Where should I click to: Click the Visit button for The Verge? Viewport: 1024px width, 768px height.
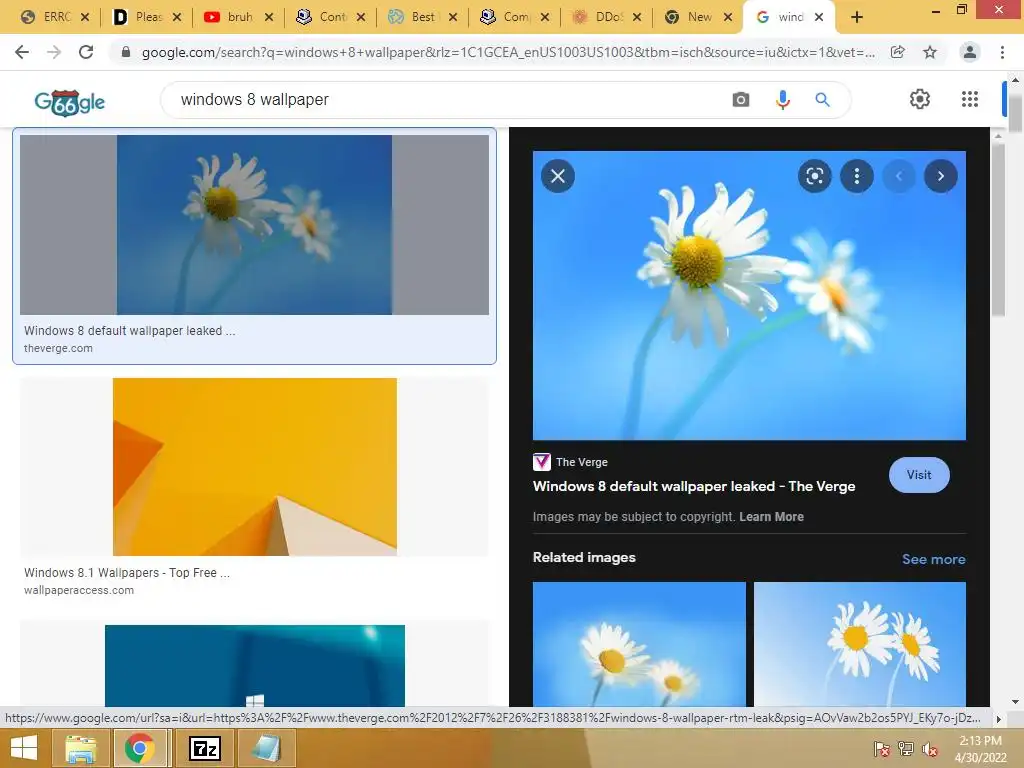[x=919, y=475]
